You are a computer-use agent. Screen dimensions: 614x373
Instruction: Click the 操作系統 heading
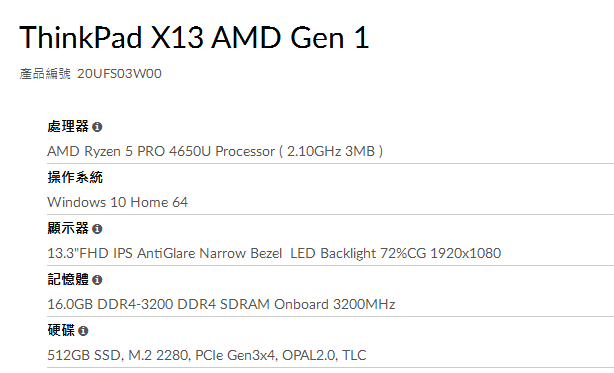pos(75,177)
